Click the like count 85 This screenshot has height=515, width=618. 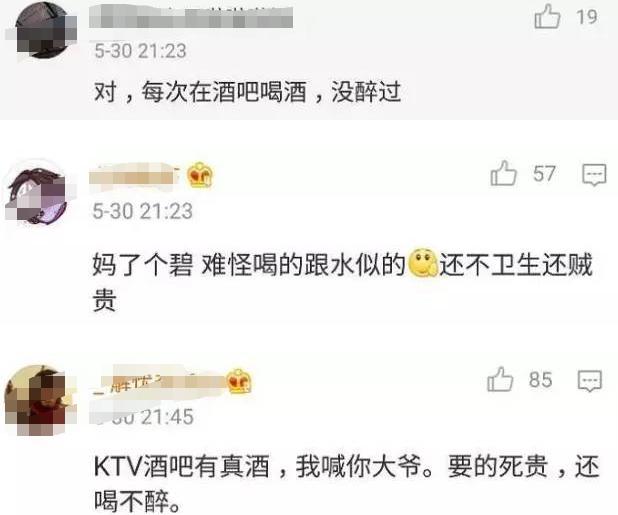[540, 380]
